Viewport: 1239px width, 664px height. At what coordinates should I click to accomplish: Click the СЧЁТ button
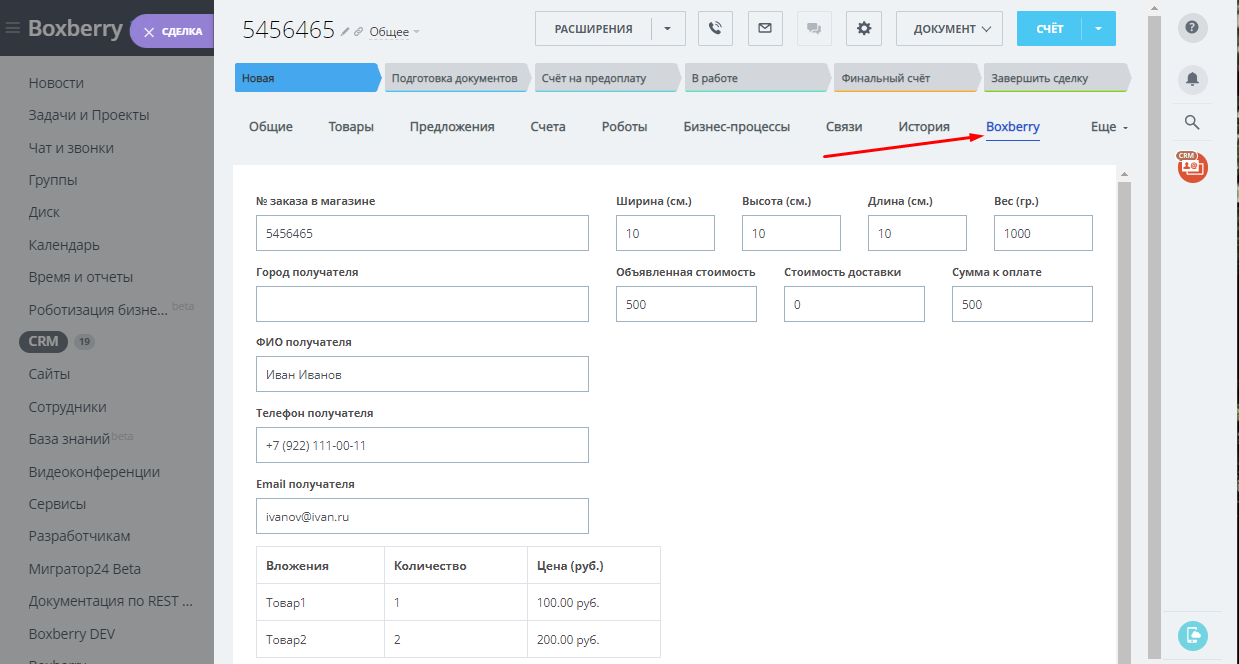pos(1049,29)
